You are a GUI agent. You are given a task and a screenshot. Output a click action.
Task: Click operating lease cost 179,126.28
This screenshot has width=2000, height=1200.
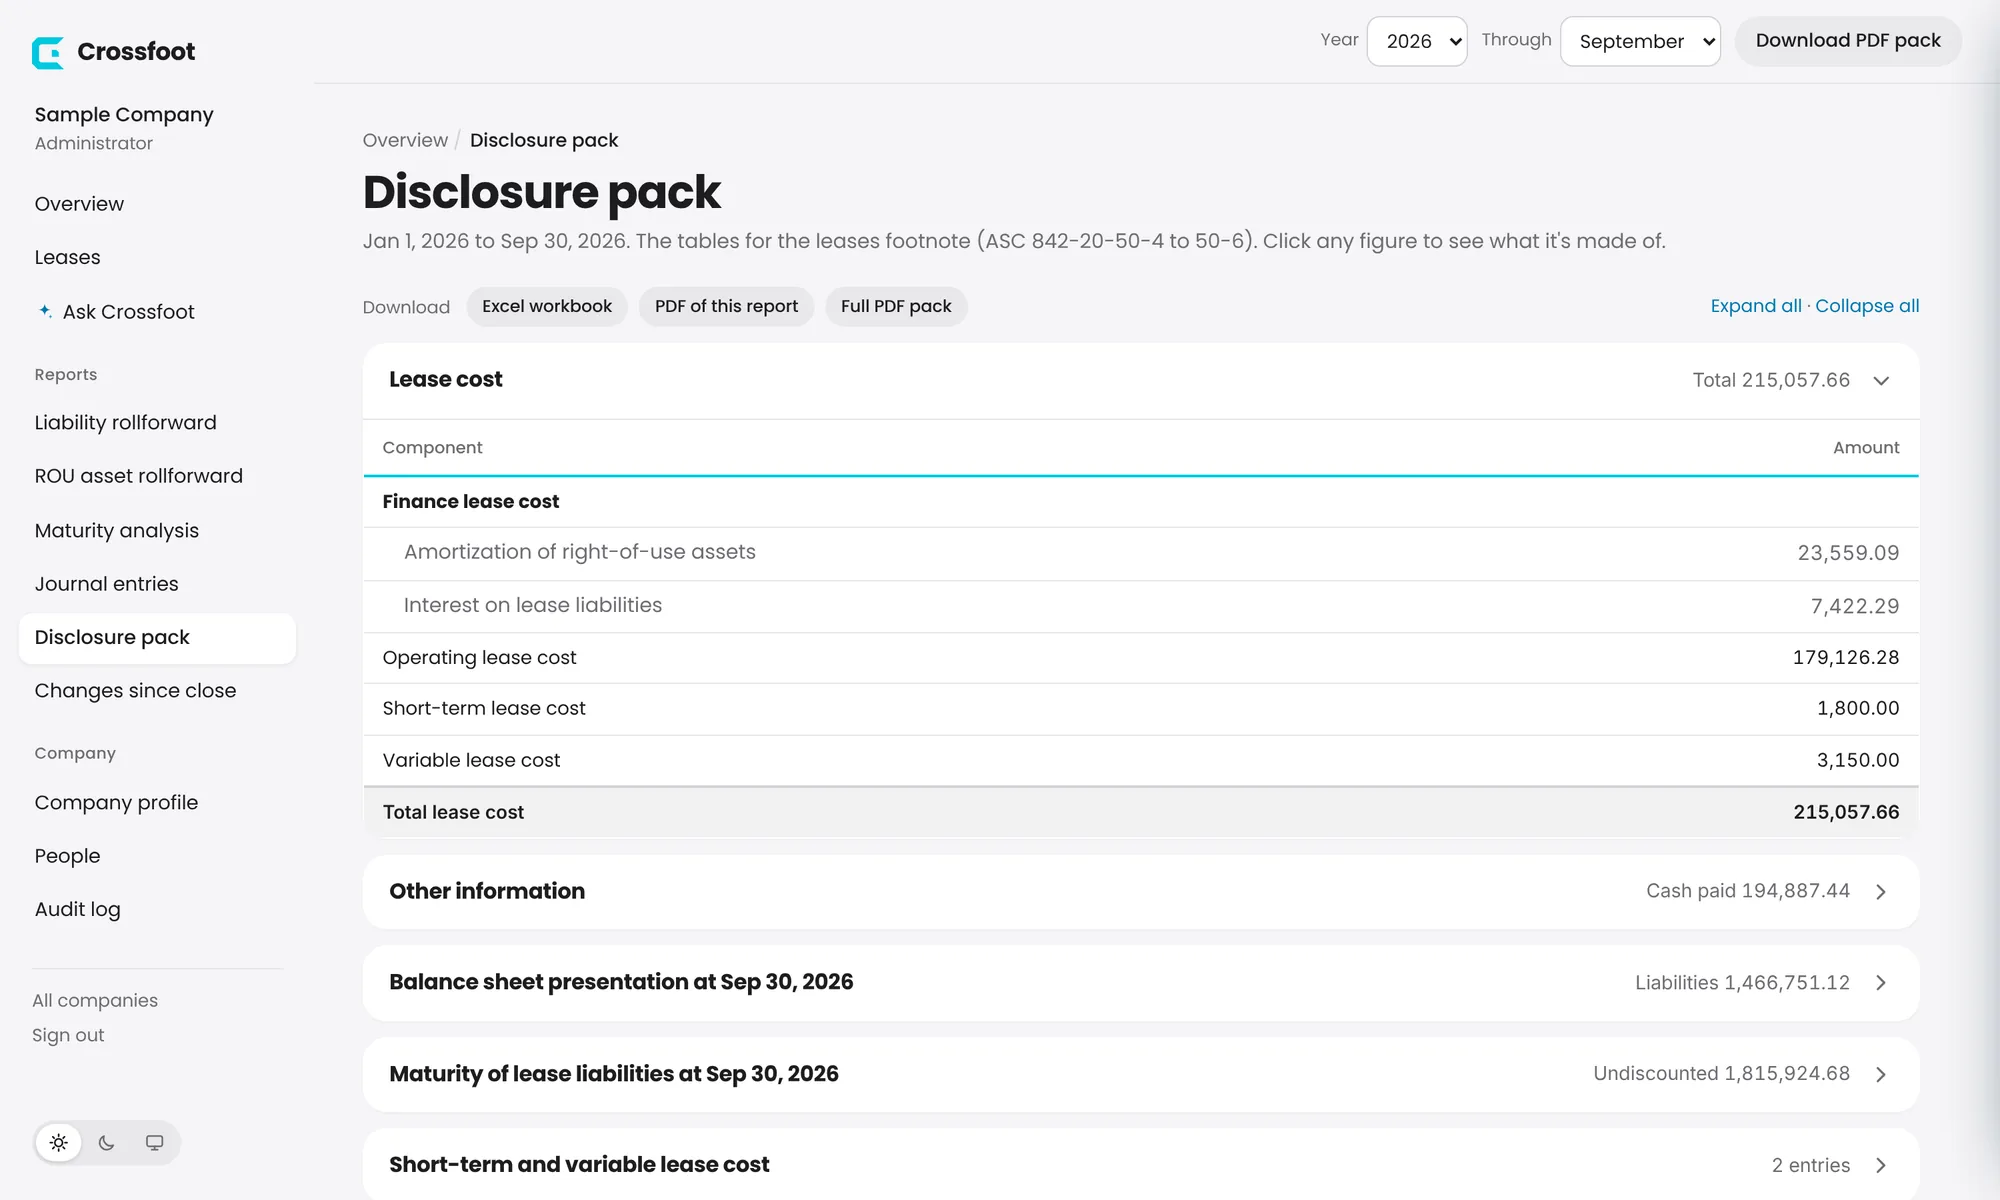(1846, 657)
